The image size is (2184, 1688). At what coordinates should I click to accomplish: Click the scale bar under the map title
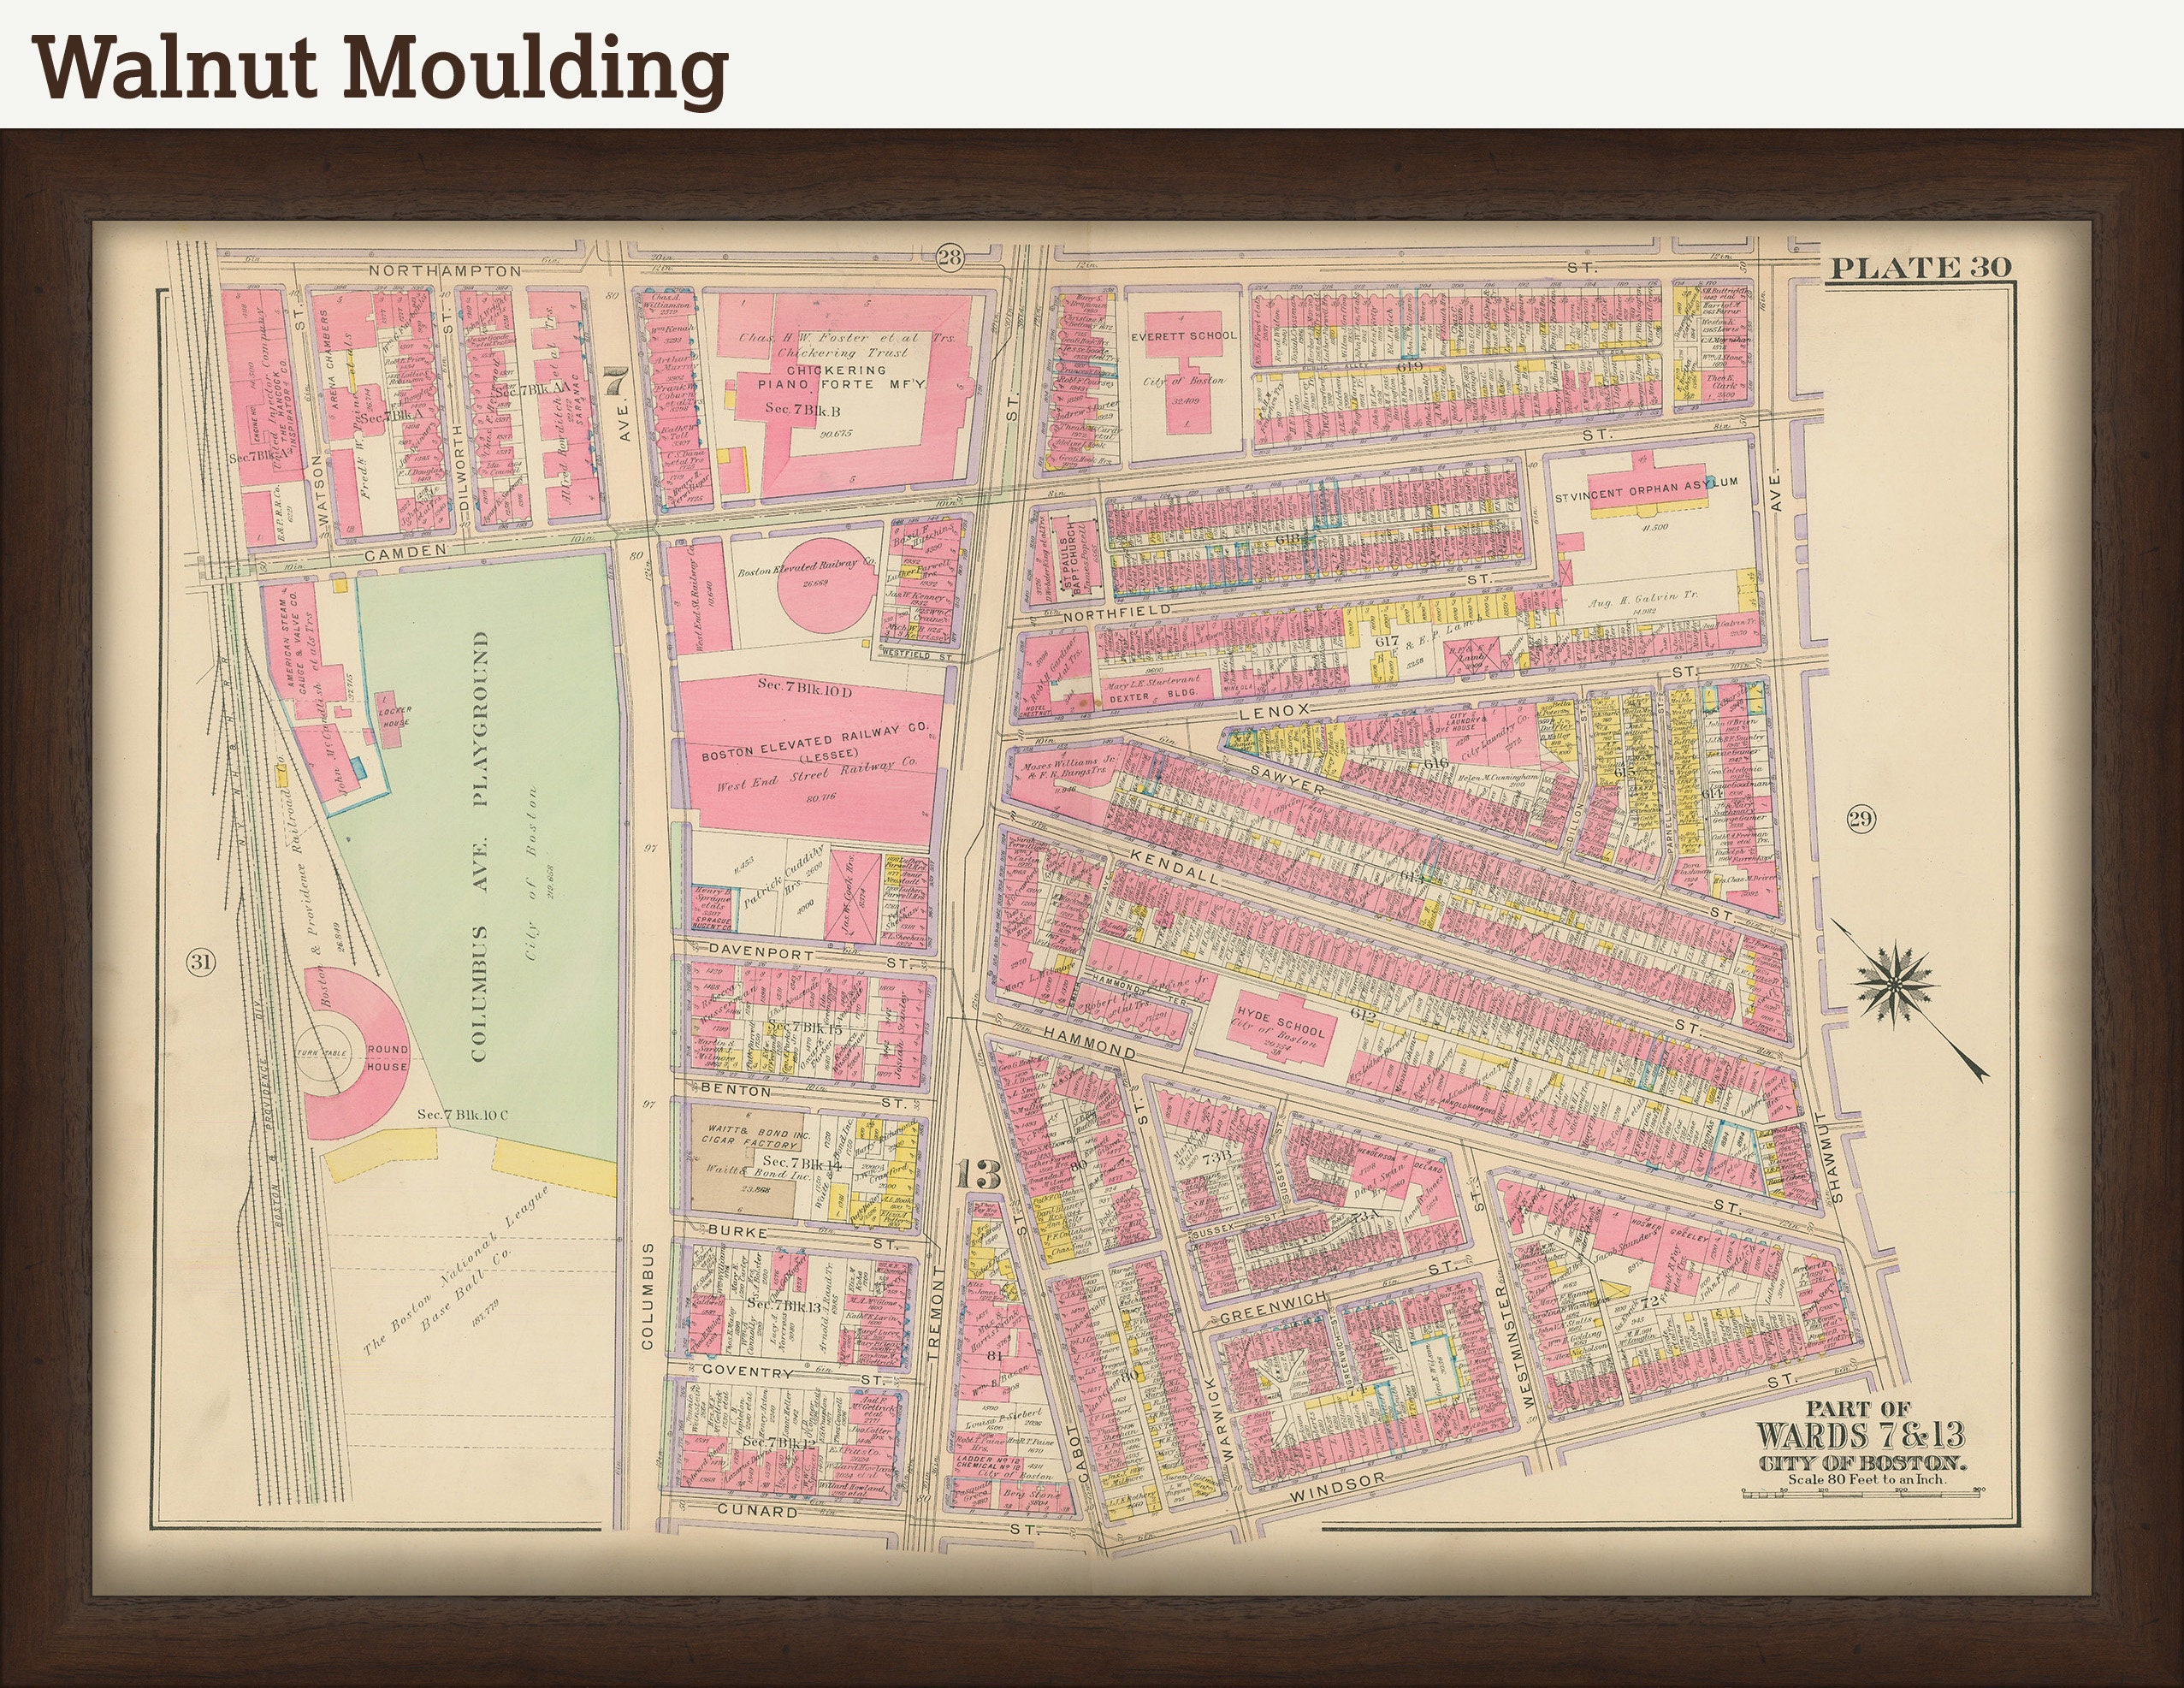[x=1862, y=1492]
